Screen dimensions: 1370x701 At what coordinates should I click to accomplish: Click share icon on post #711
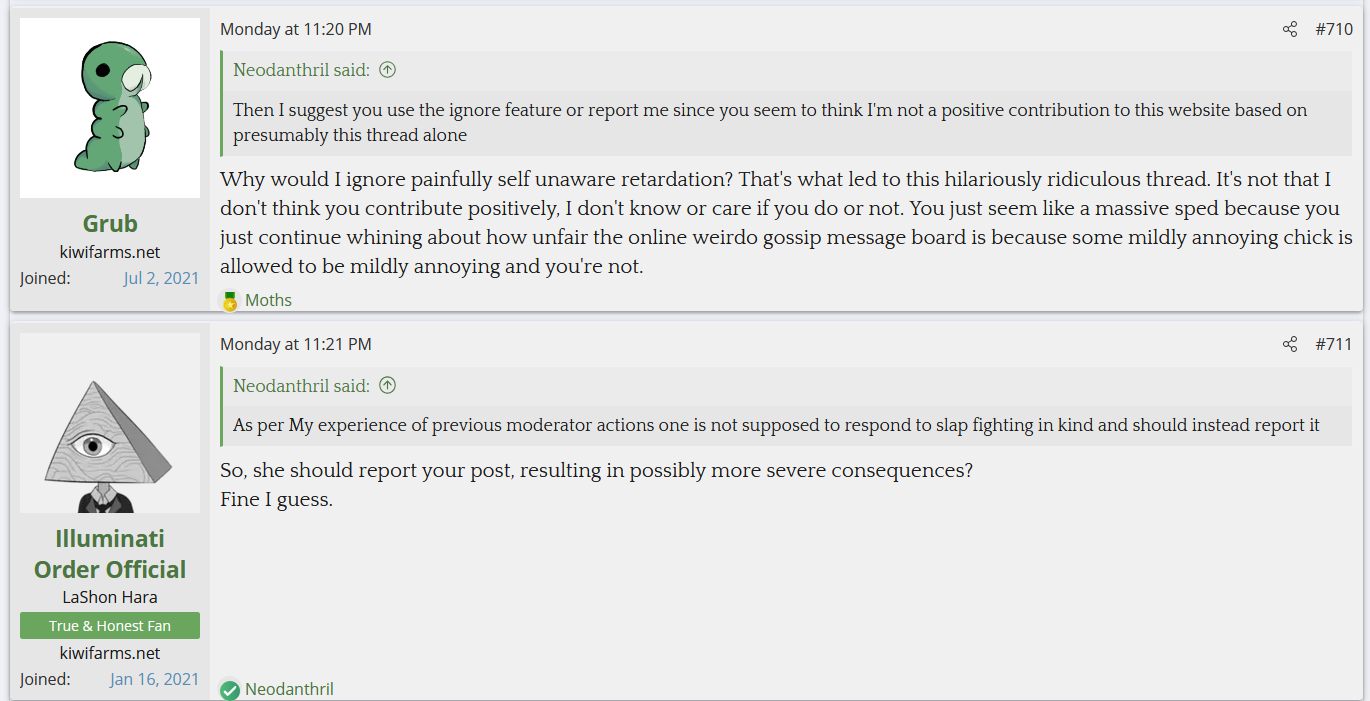coord(1290,344)
